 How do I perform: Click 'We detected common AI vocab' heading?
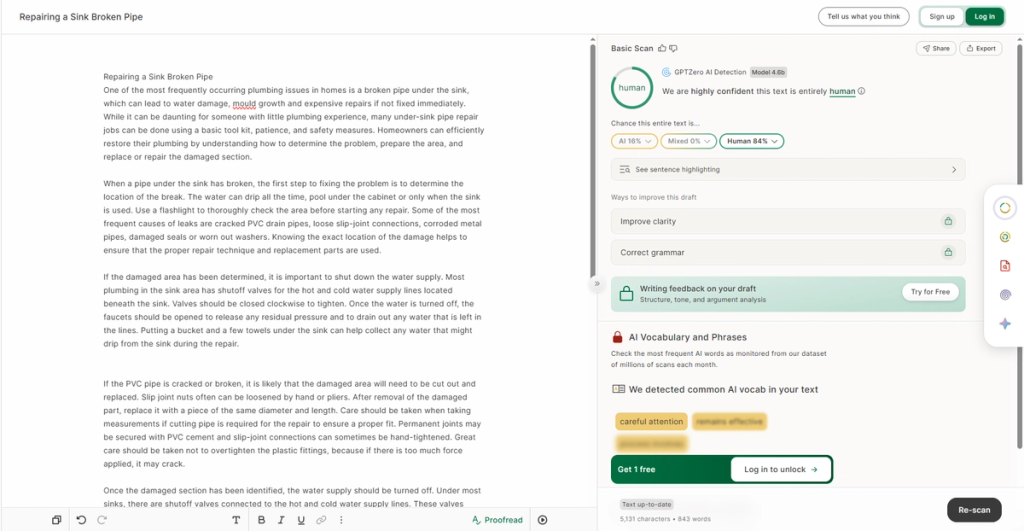coord(723,389)
